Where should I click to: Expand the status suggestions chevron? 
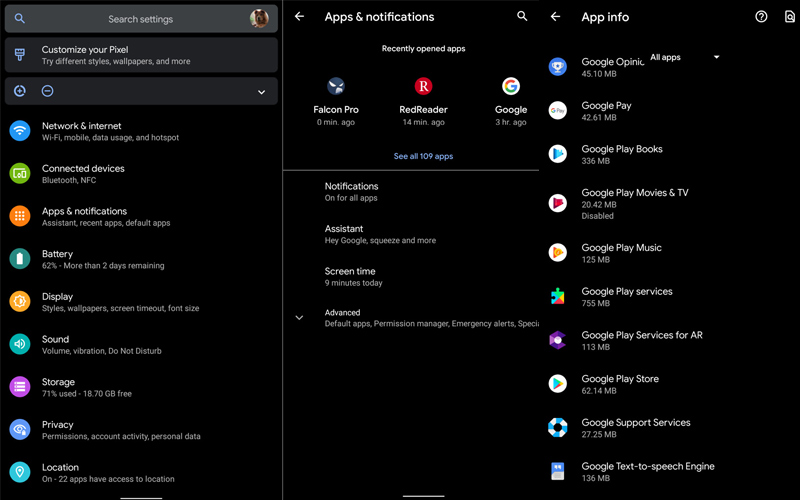pos(262,92)
